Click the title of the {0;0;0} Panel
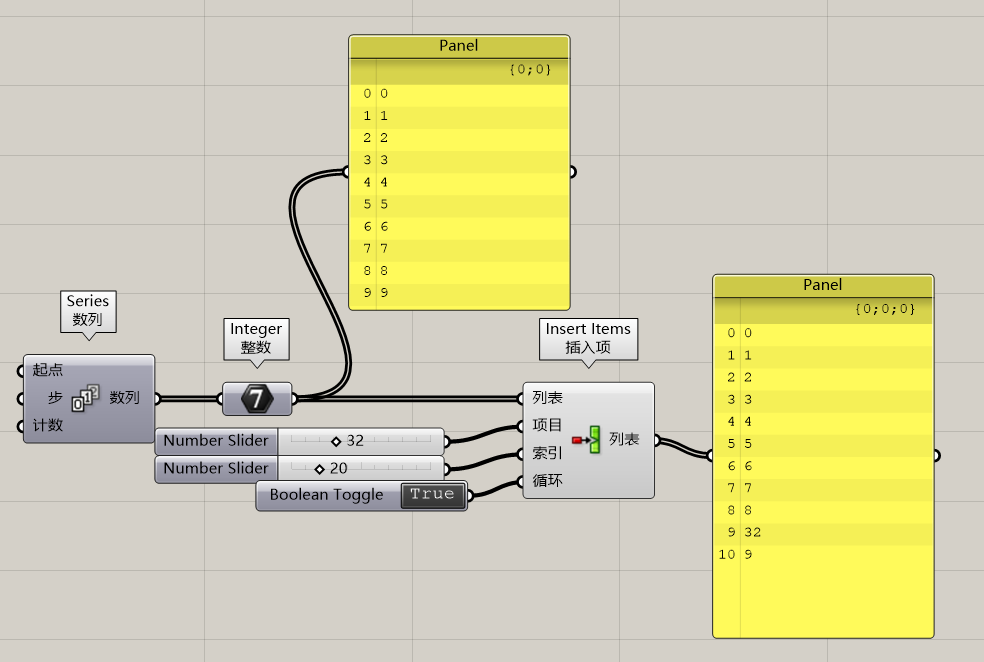Screen dimensions: 984x662 click(x=823, y=286)
